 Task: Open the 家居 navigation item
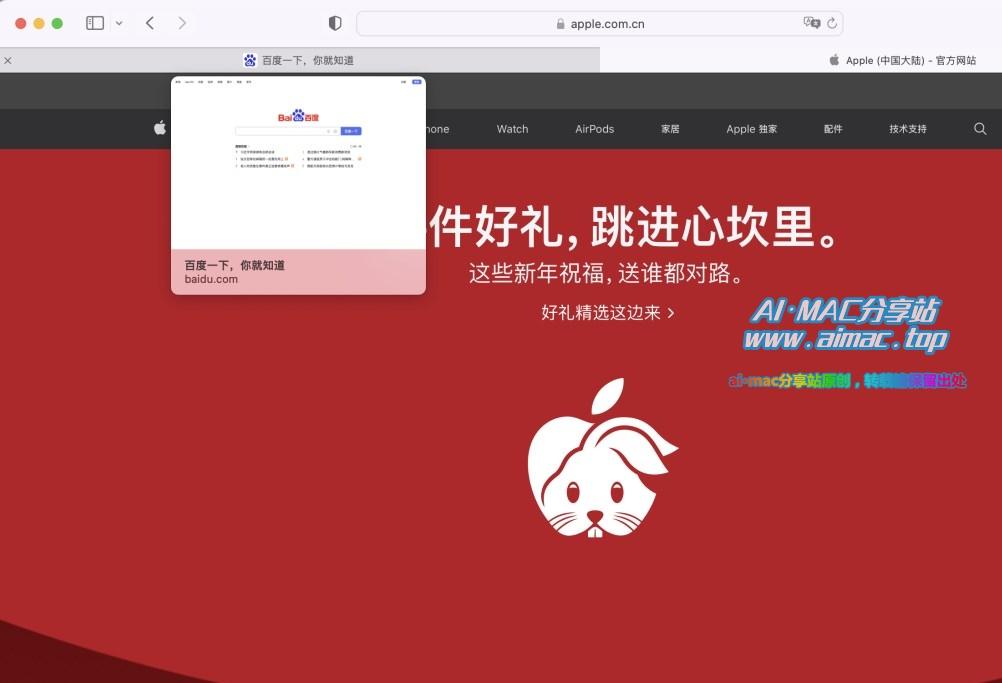coord(670,129)
